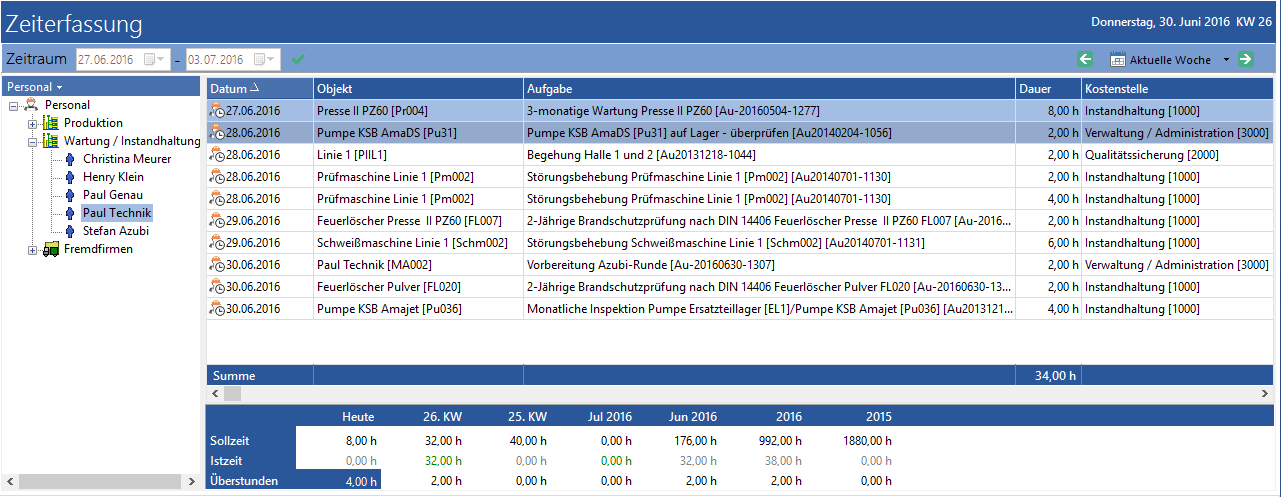Select Christina Meurer in the tree
This screenshot has width=1281, height=497.
pyautogui.click(x=127, y=159)
